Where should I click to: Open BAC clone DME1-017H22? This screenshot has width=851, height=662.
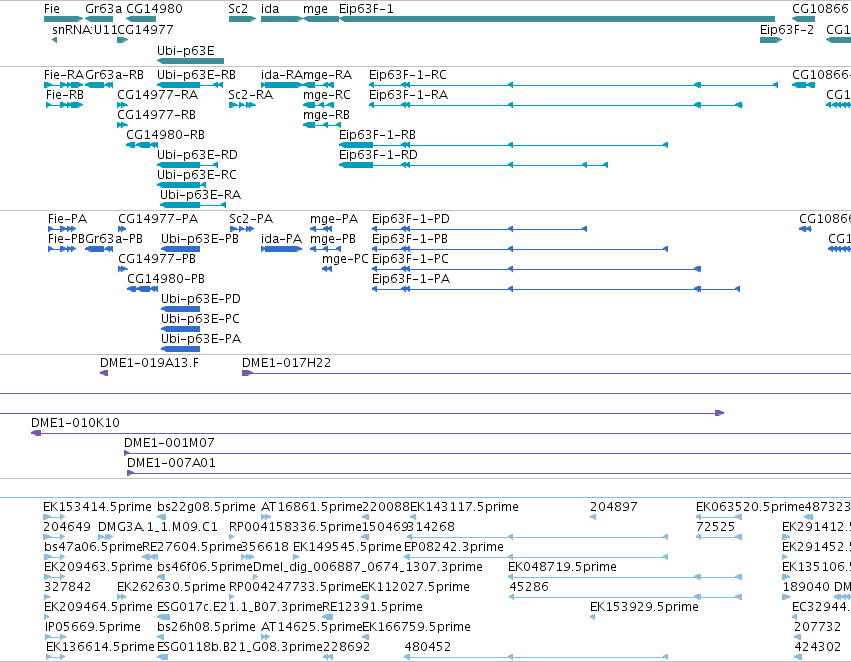(547, 373)
